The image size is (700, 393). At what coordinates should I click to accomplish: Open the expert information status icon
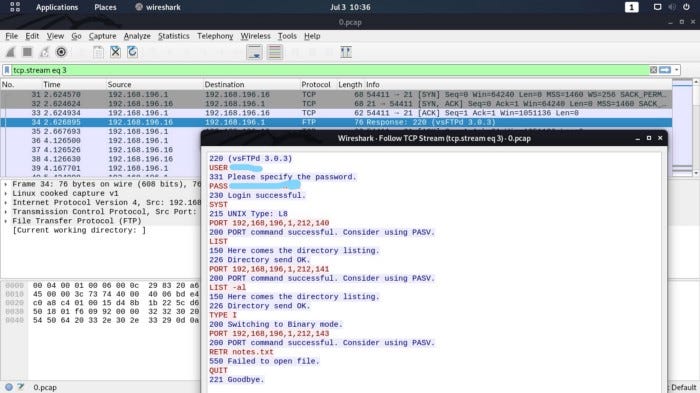pyautogui.click(x=9, y=387)
